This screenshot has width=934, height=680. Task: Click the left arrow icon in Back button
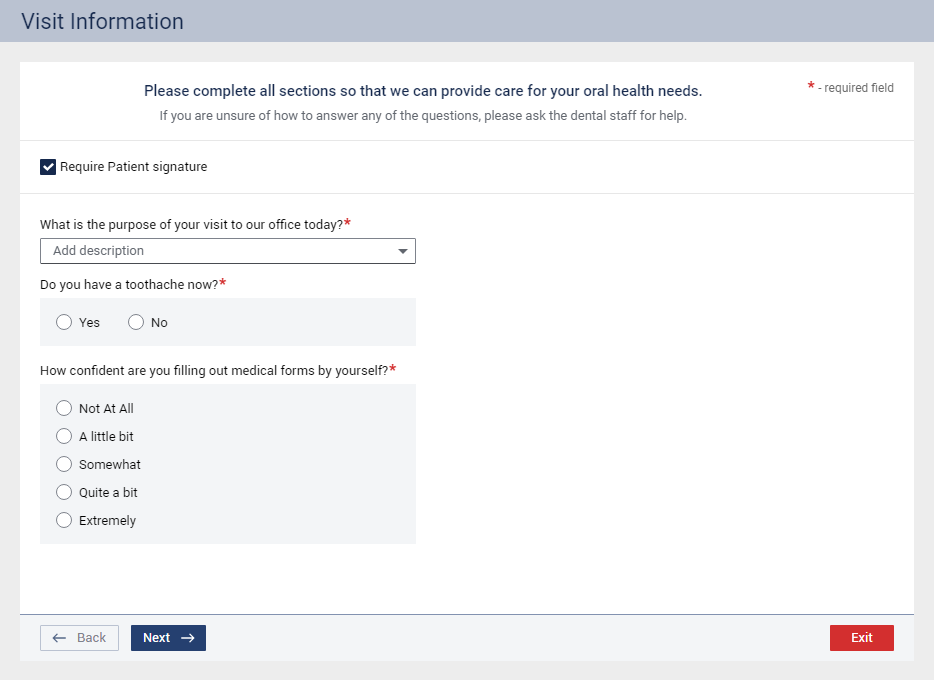60,638
